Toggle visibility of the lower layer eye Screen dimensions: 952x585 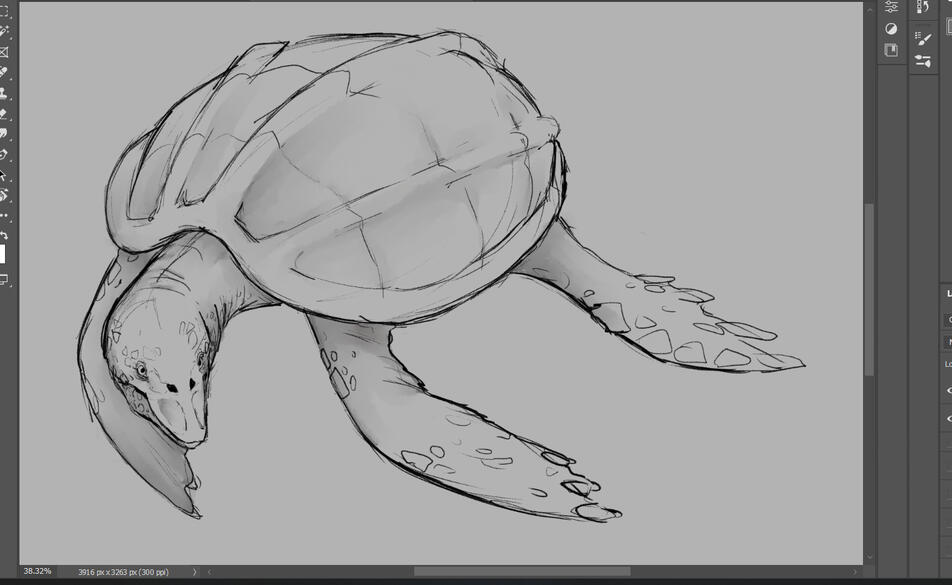click(948, 419)
